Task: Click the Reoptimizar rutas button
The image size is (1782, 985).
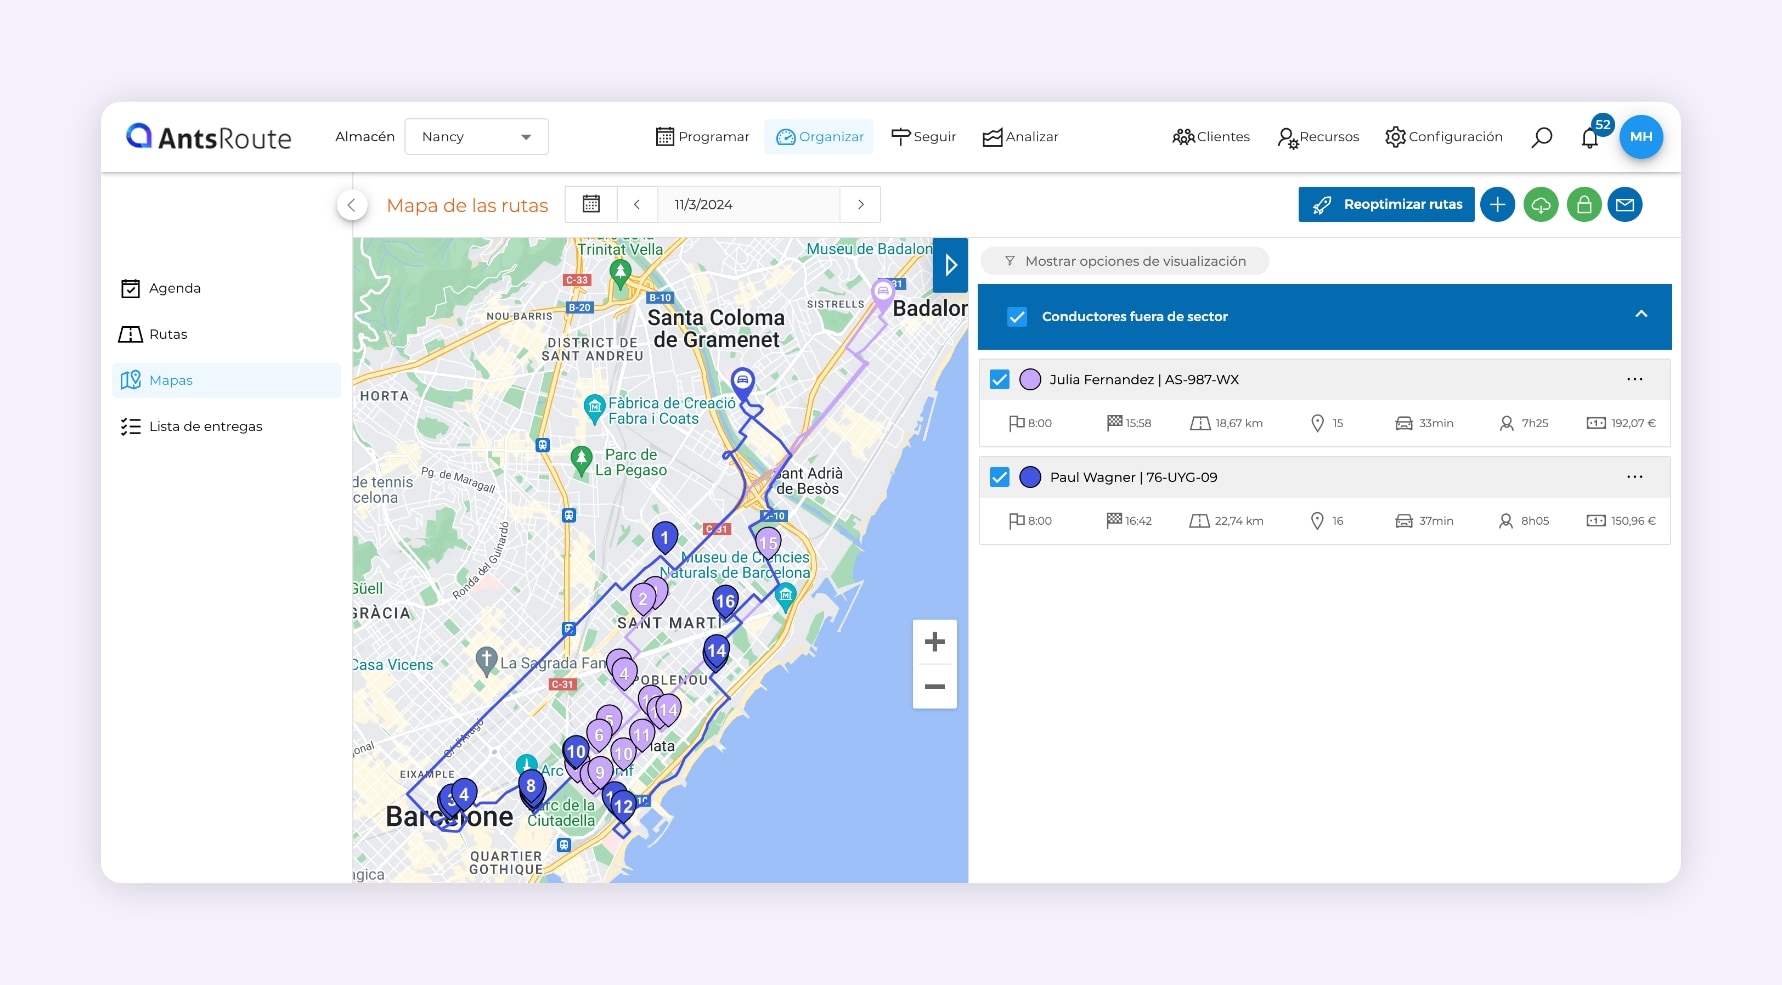Action: click(x=1386, y=204)
